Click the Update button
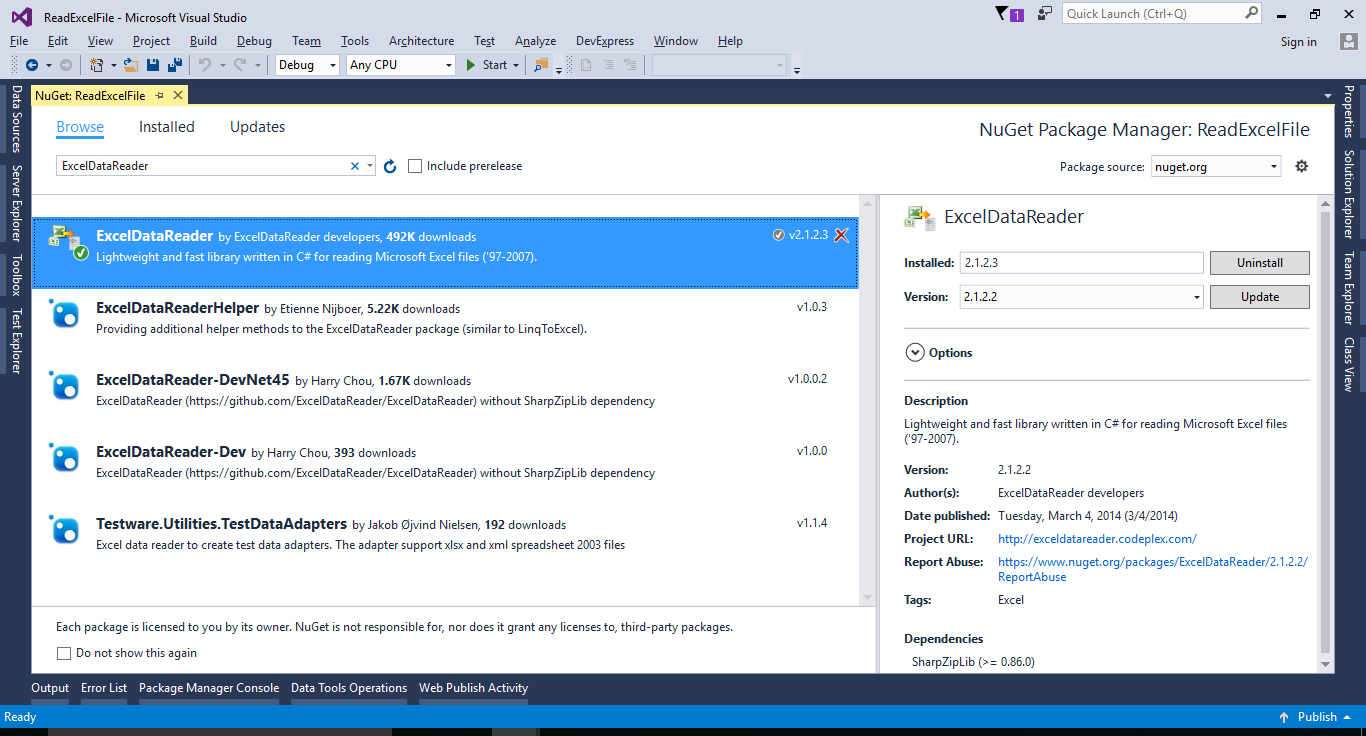This screenshot has width=1366, height=736. click(x=1259, y=297)
